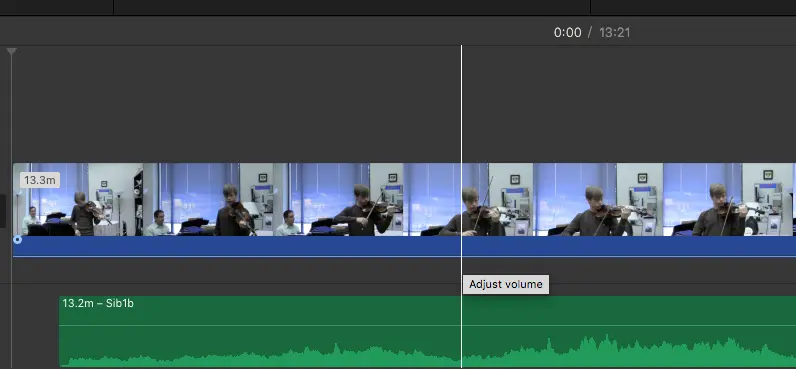
Task: Click the Adjust volume tooltip
Action: click(x=506, y=284)
